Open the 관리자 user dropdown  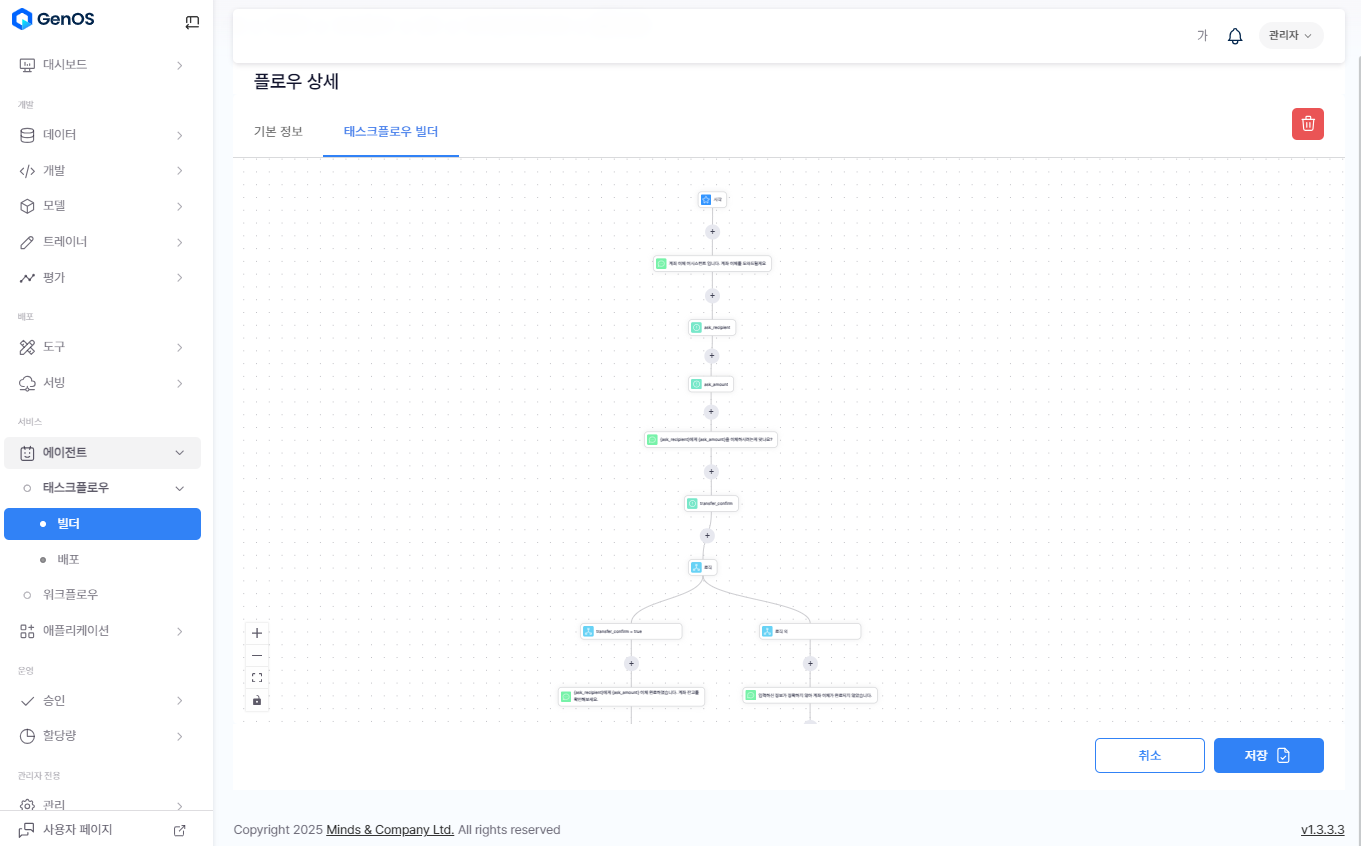[1290, 36]
